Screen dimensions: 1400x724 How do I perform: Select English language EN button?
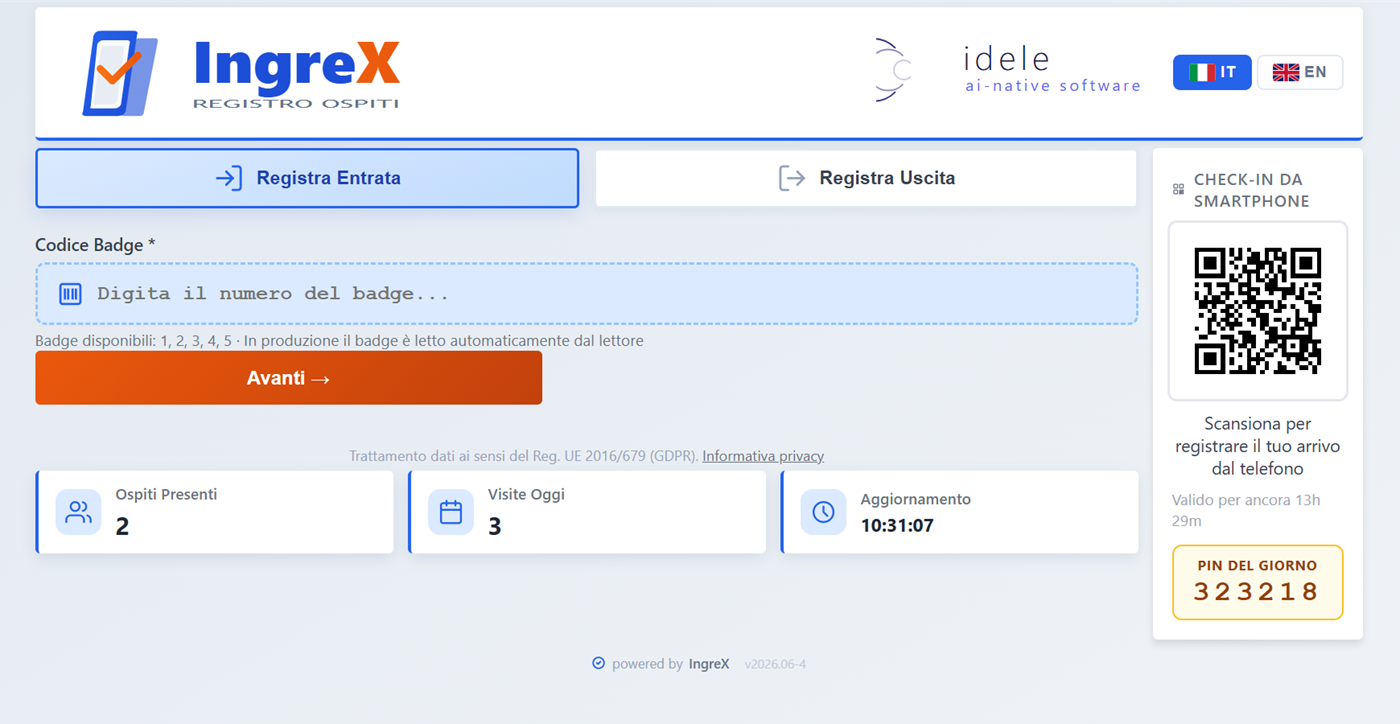click(1299, 72)
